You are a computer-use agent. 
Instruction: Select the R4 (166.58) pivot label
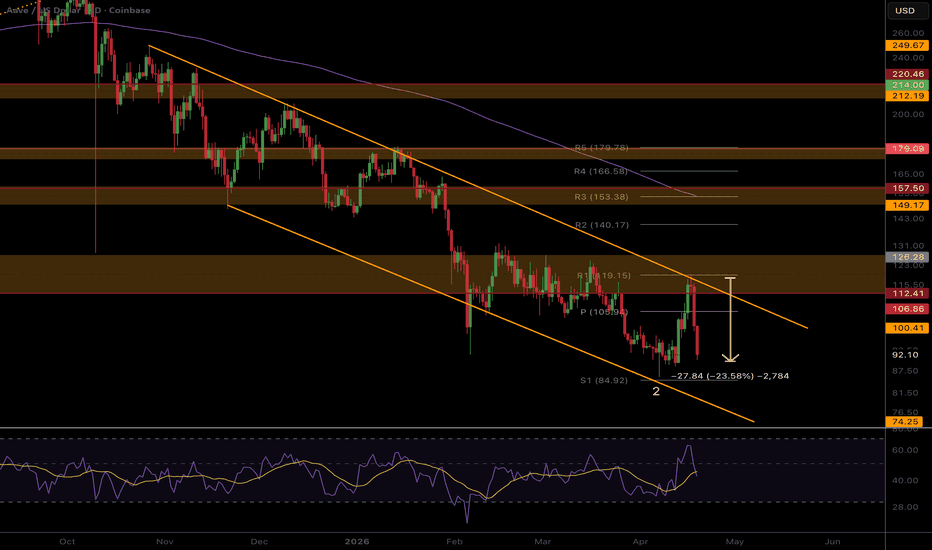[601, 171]
